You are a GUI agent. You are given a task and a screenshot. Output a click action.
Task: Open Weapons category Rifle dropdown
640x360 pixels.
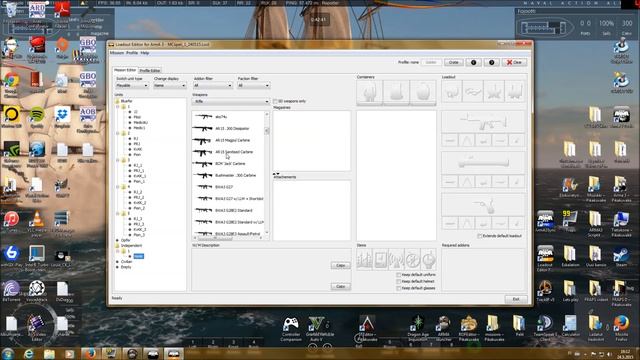(x=231, y=101)
